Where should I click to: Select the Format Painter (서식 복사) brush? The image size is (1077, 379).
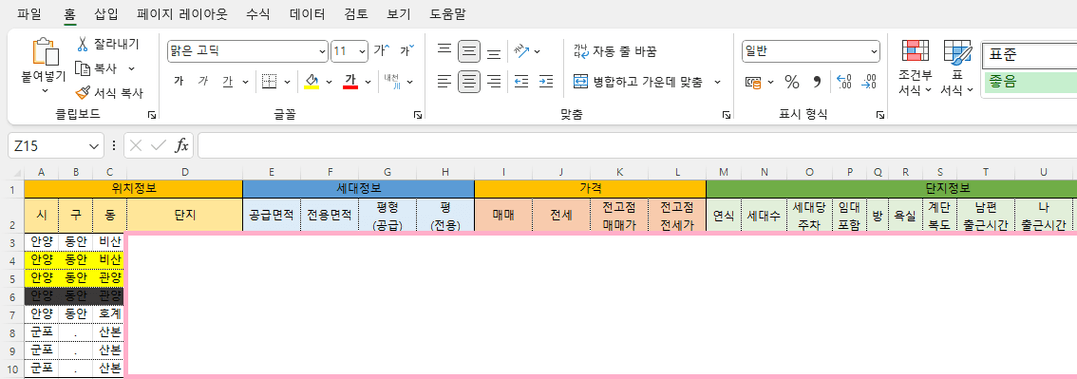(x=82, y=92)
